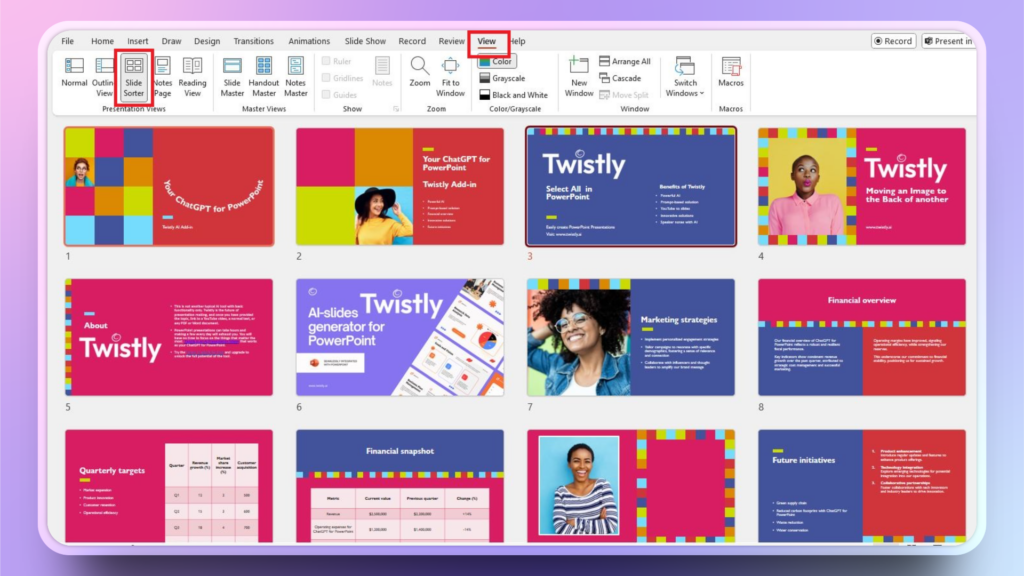1024x576 pixels.
Task: Select the Financial snapshot slide
Action: [400, 486]
